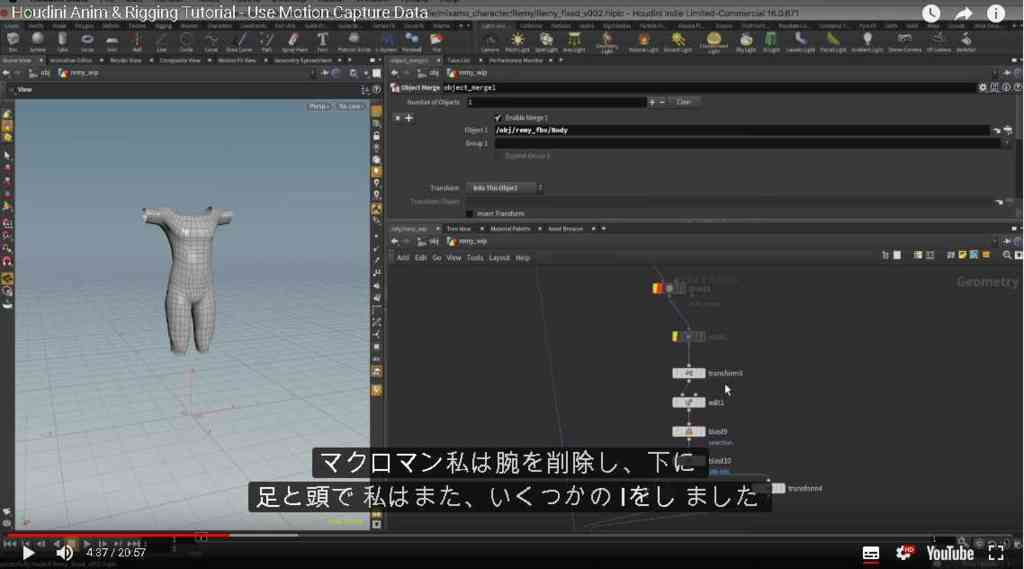The image size is (1024, 569).
Task: Open the Transform 'Into This Object' dropdown
Action: 504,188
